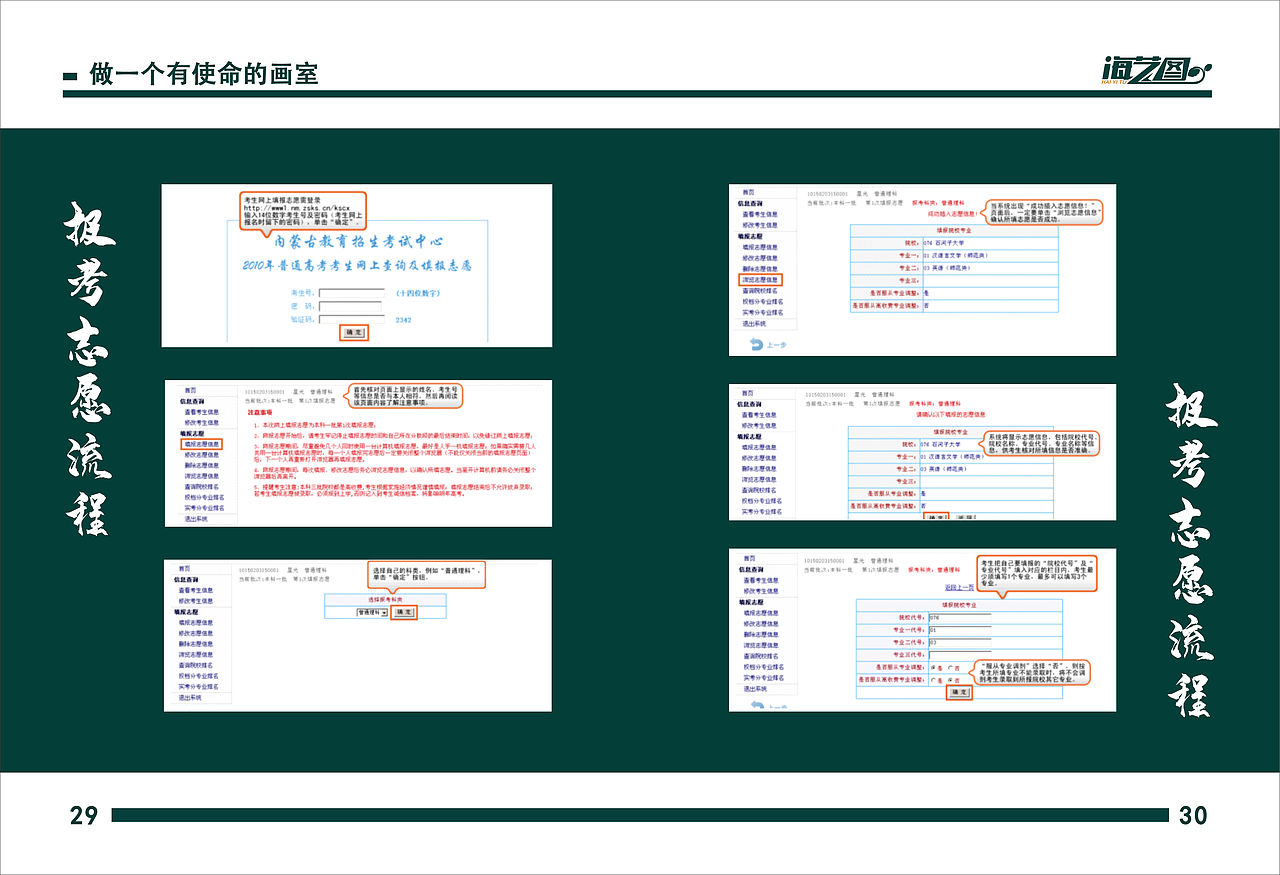
Task: Open 首页 in the 注意事项 page sidebar
Action: 190,390
